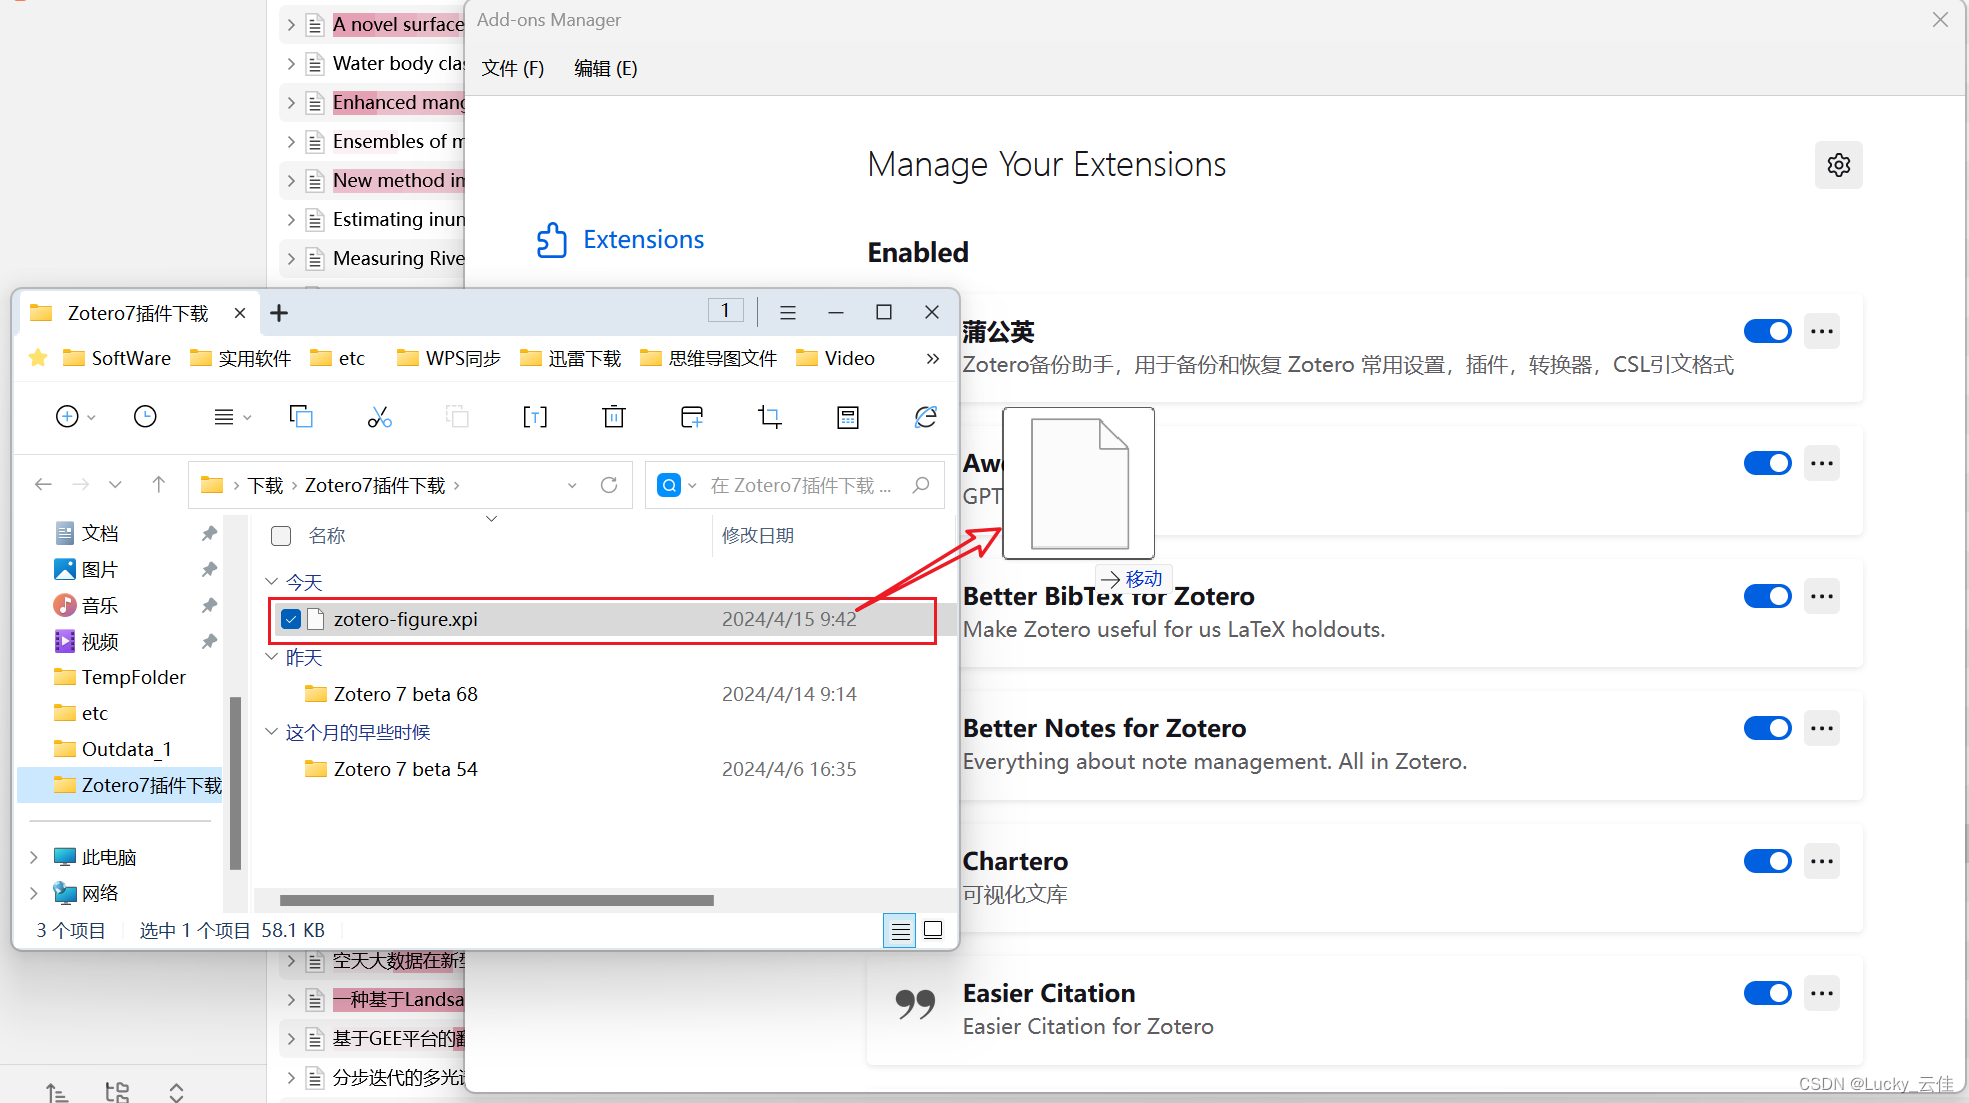The height and width of the screenshot is (1103, 1969).
Task: Open more options for Chartero extension
Action: 1822,862
